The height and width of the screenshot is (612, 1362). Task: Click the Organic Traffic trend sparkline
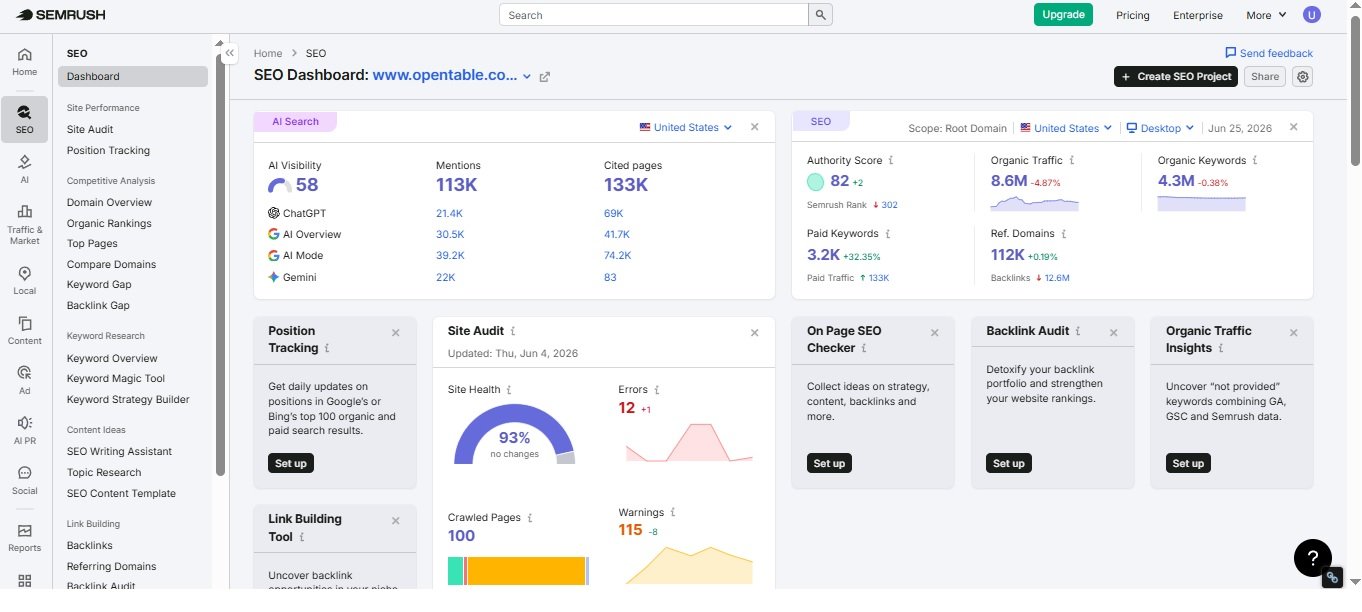[1035, 203]
